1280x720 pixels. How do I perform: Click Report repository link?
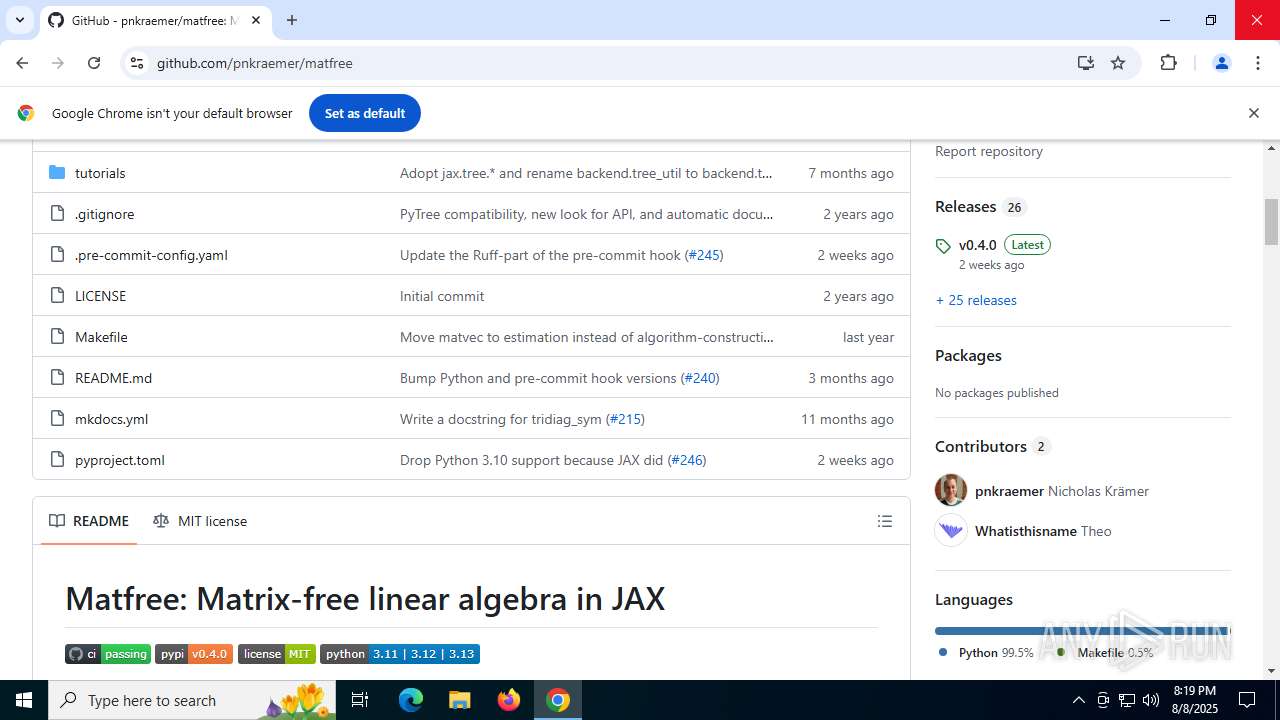pos(989,151)
